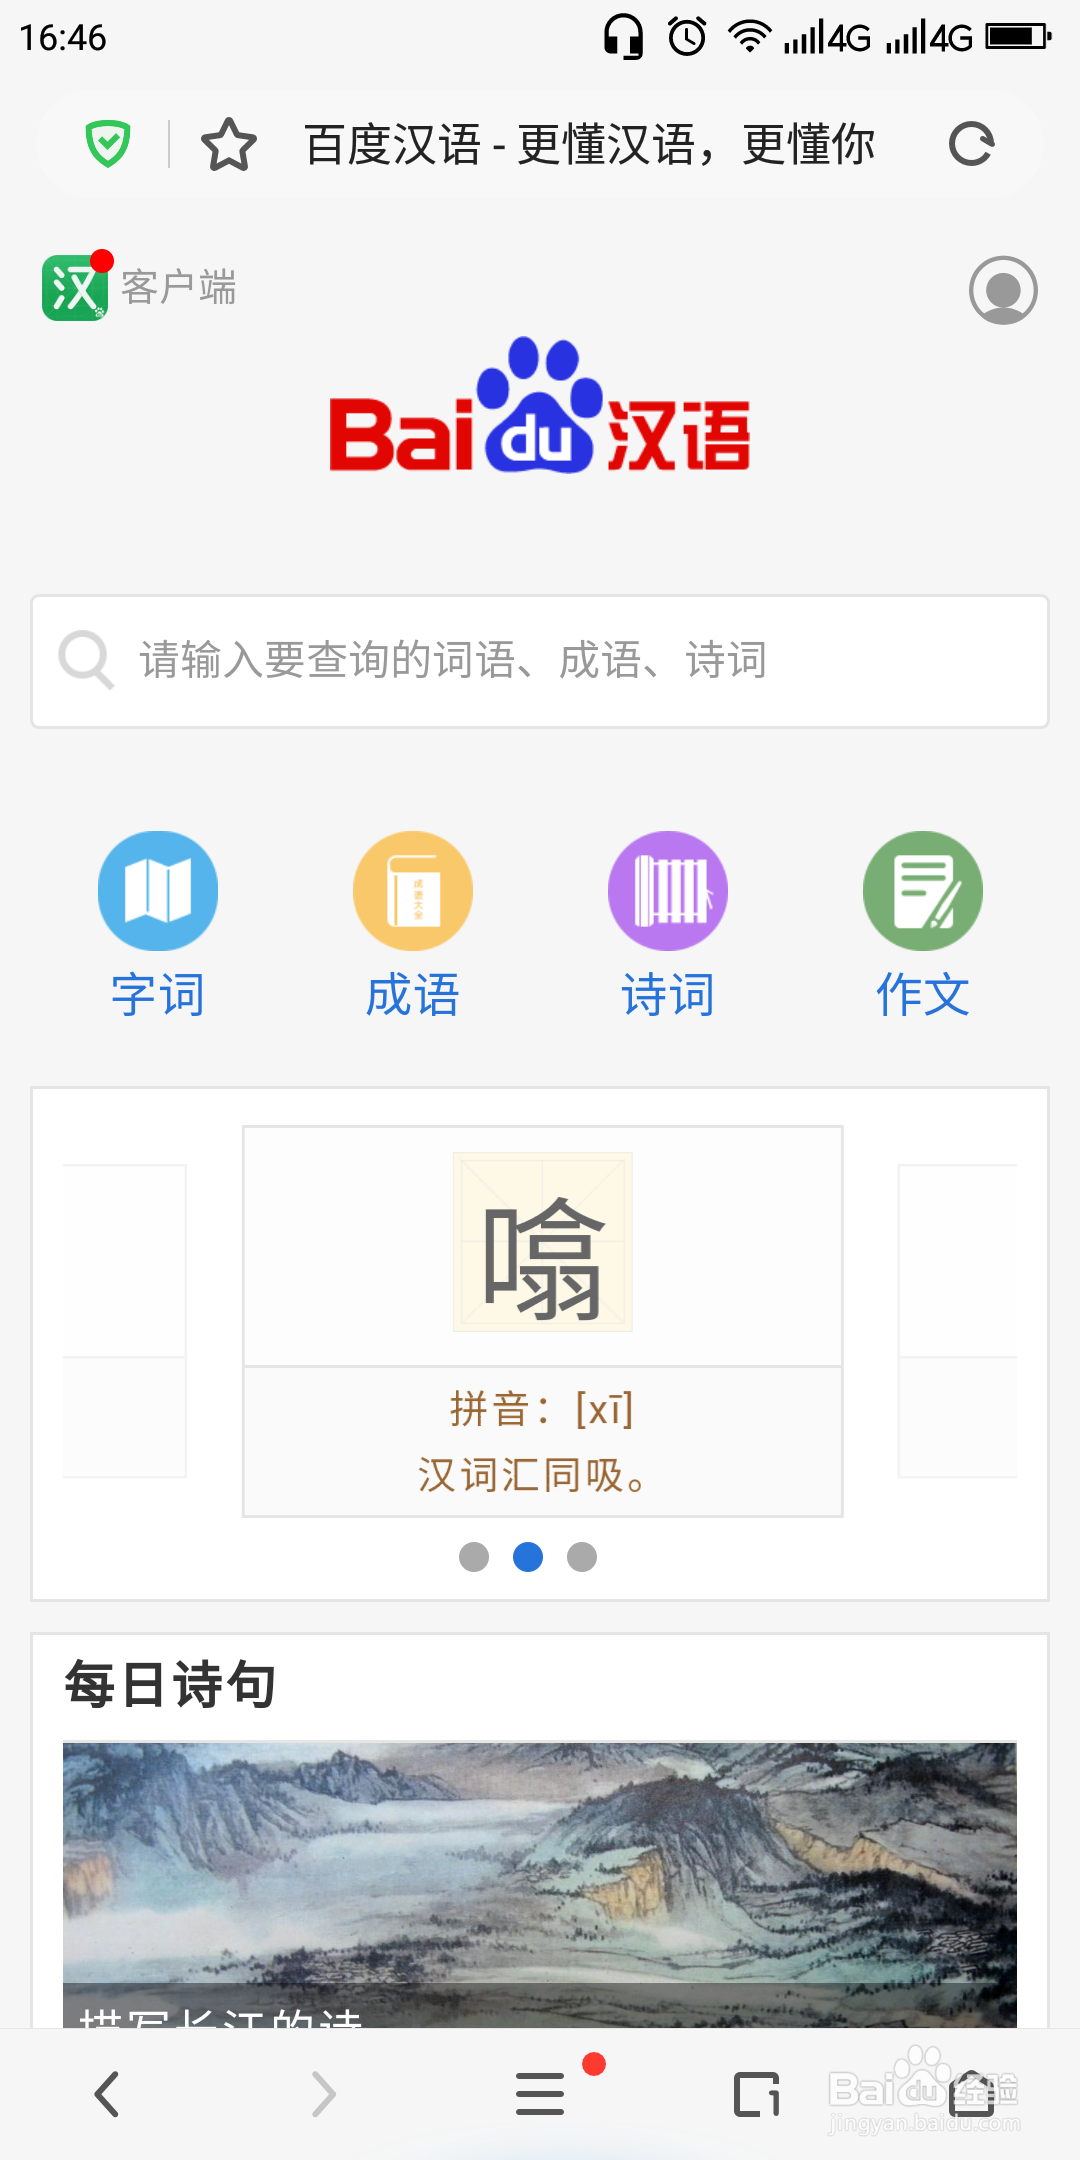Tap the search magnifier icon
This screenshot has width=1080, height=2160.
pos(86,660)
